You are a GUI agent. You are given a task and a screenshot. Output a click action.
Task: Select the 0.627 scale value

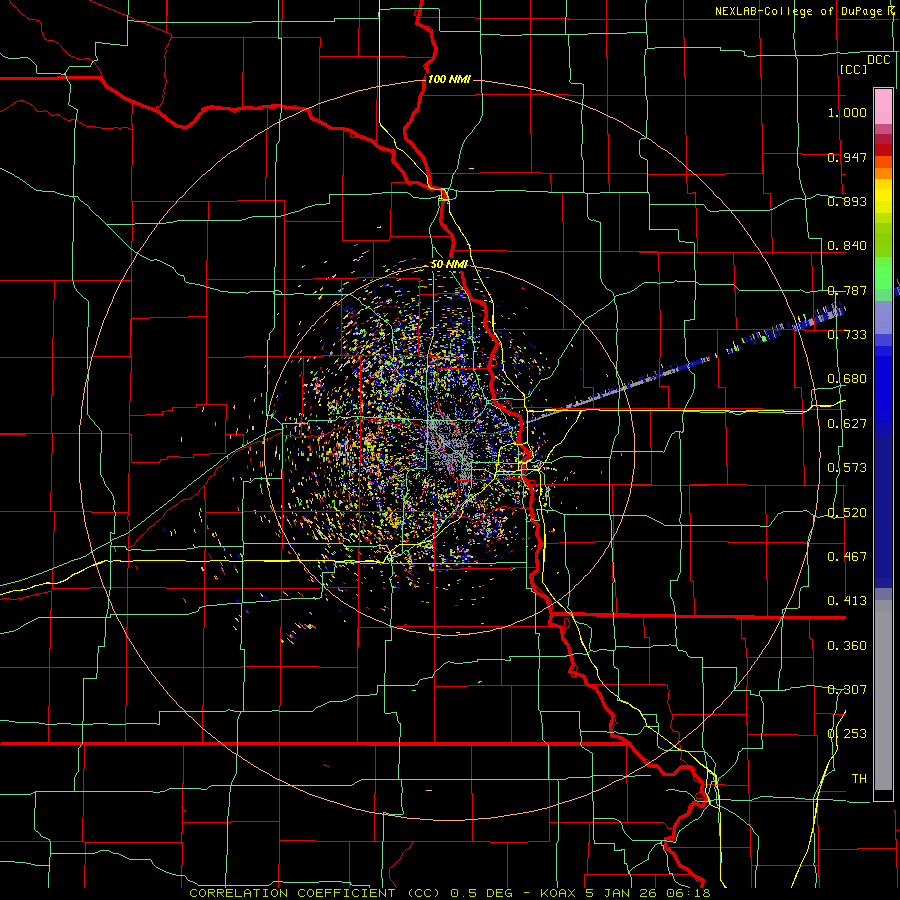(x=847, y=424)
